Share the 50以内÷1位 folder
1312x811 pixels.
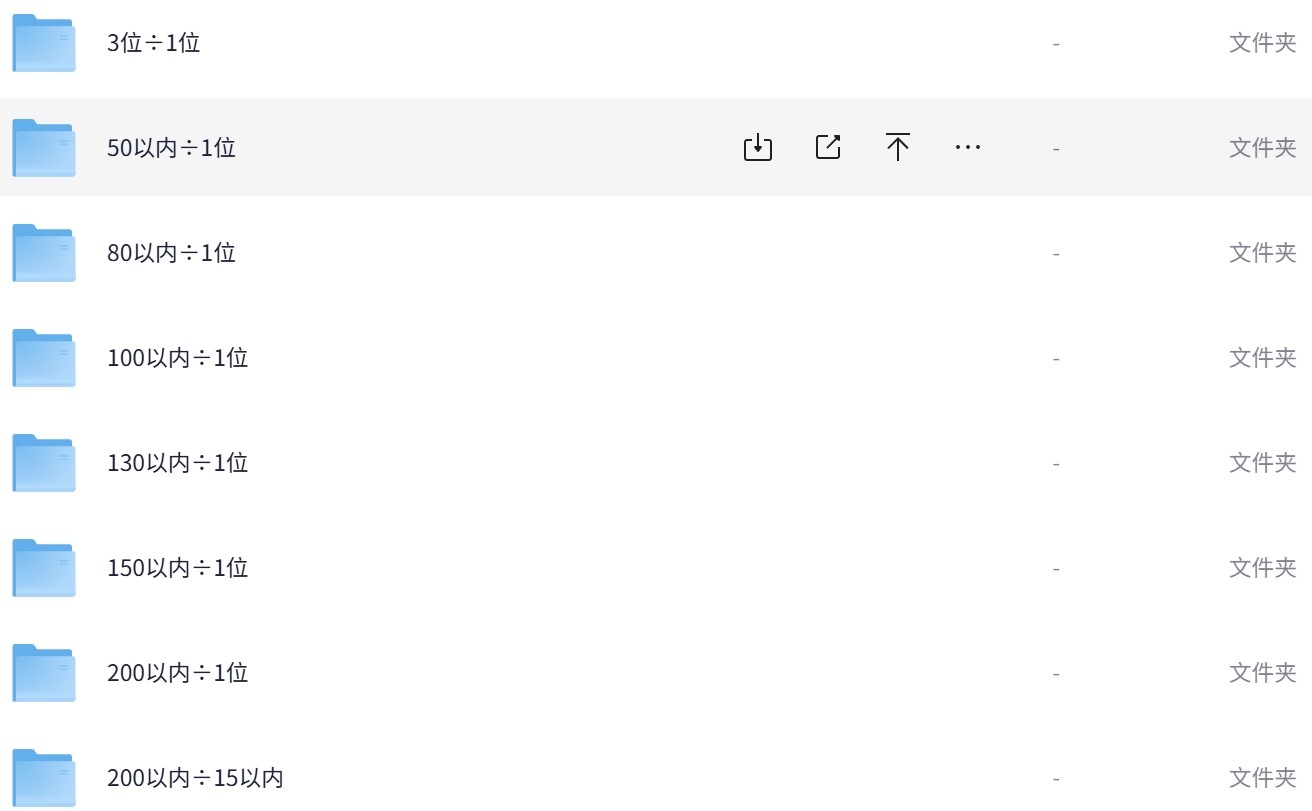pyautogui.click(x=828, y=148)
